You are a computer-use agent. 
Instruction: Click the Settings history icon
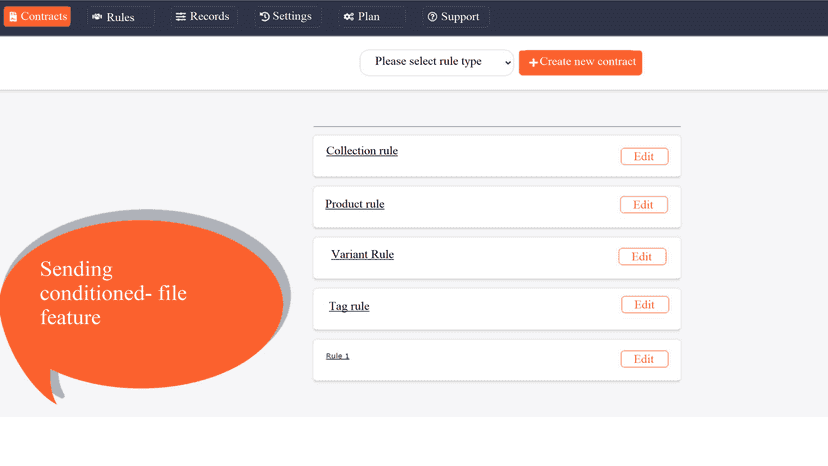pyautogui.click(x=265, y=17)
